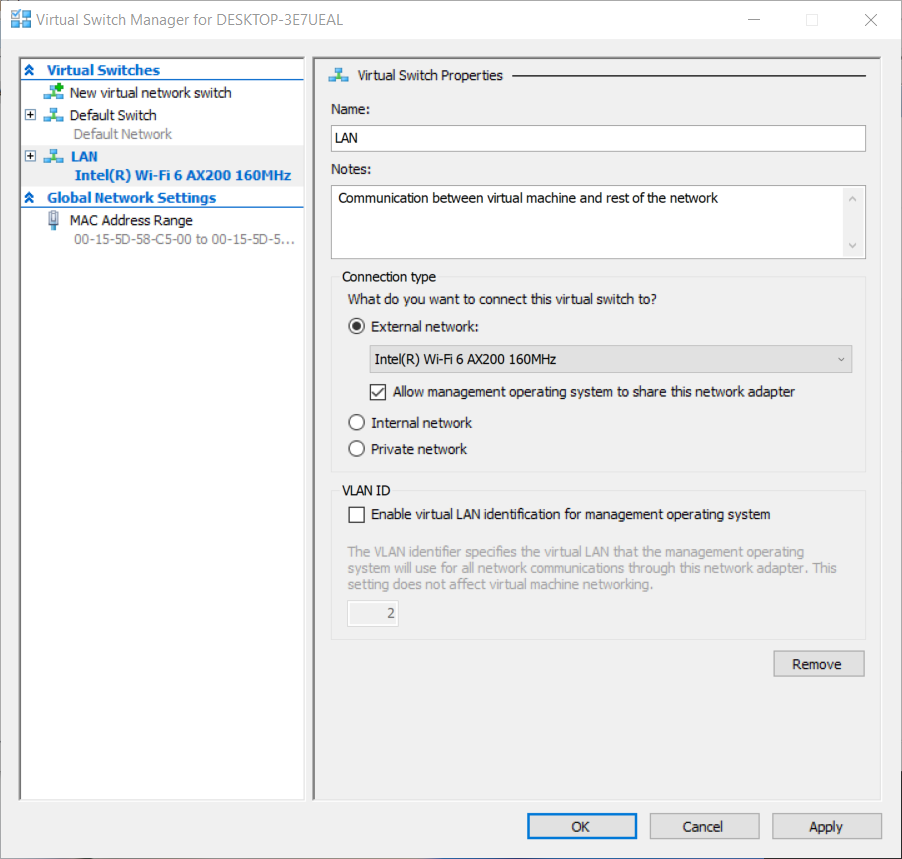Click the Name text field
Image resolution: width=902 pixels, height=859 pixels.
pos(598,138)
